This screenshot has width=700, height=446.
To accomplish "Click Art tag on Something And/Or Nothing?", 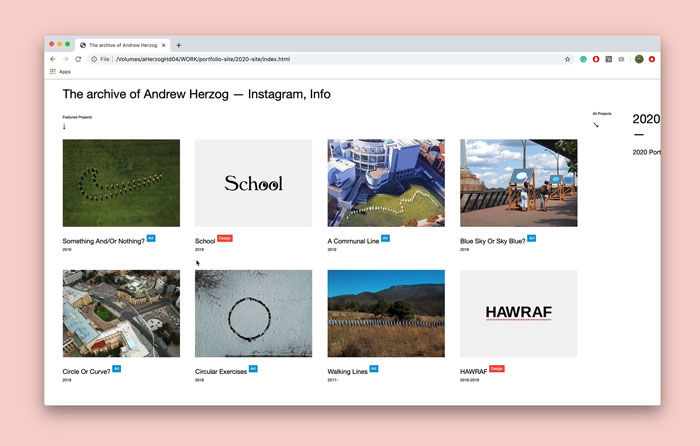I will tap(151, 238).
